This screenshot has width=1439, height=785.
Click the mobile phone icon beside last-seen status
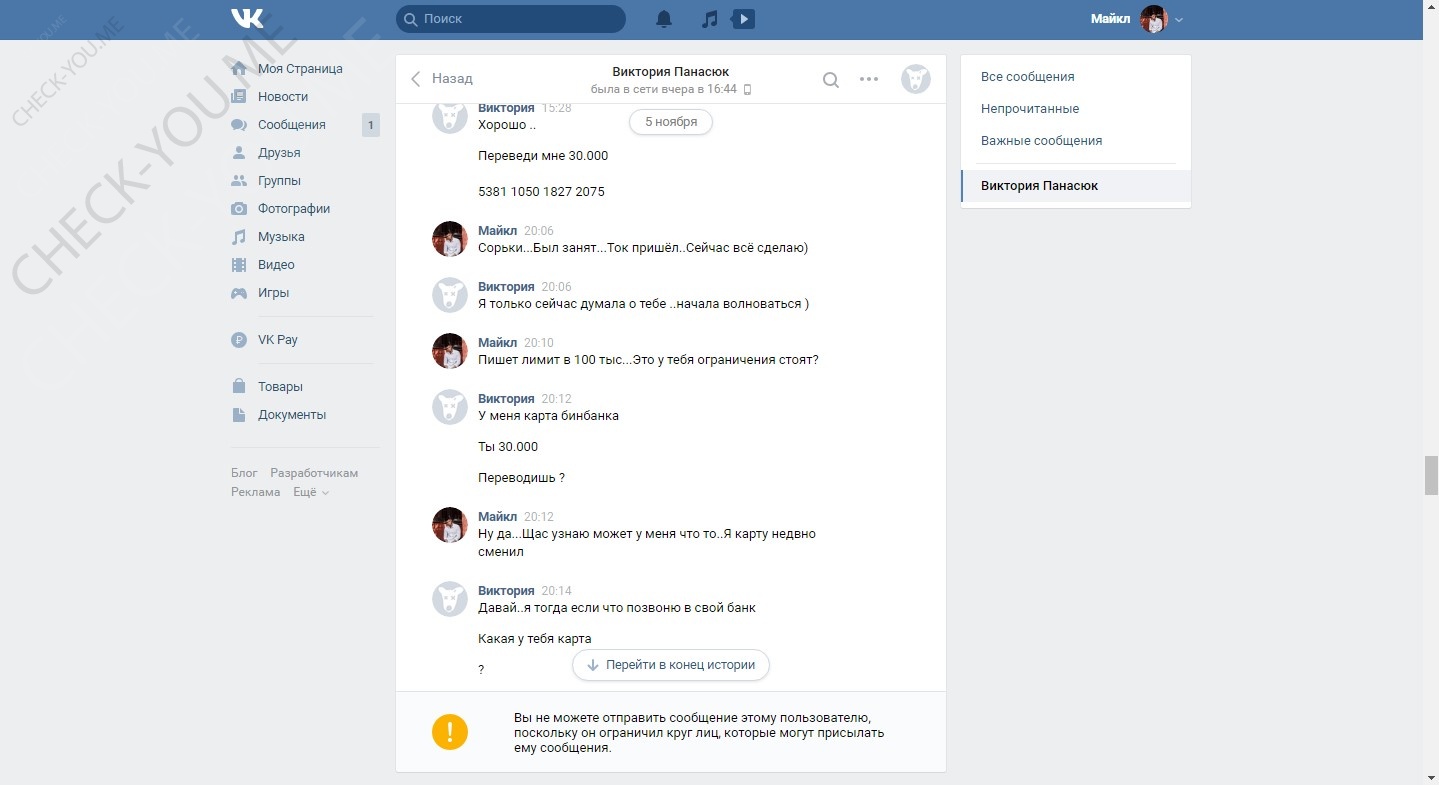pos(747,89)
